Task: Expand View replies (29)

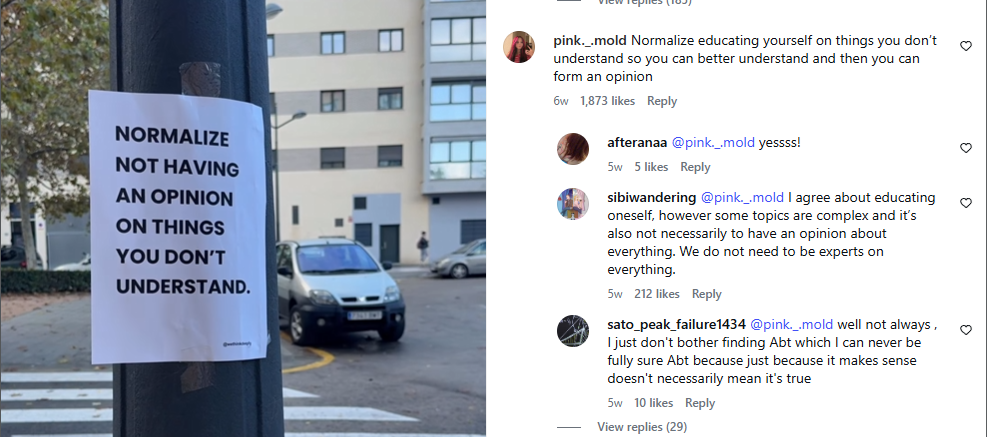Action: click(x=641, y=427)
